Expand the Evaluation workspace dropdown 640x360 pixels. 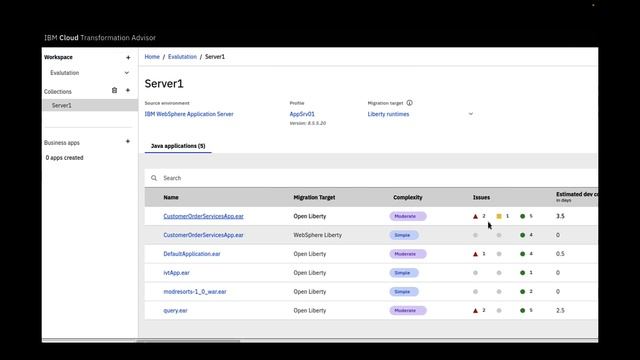[127, 73]
